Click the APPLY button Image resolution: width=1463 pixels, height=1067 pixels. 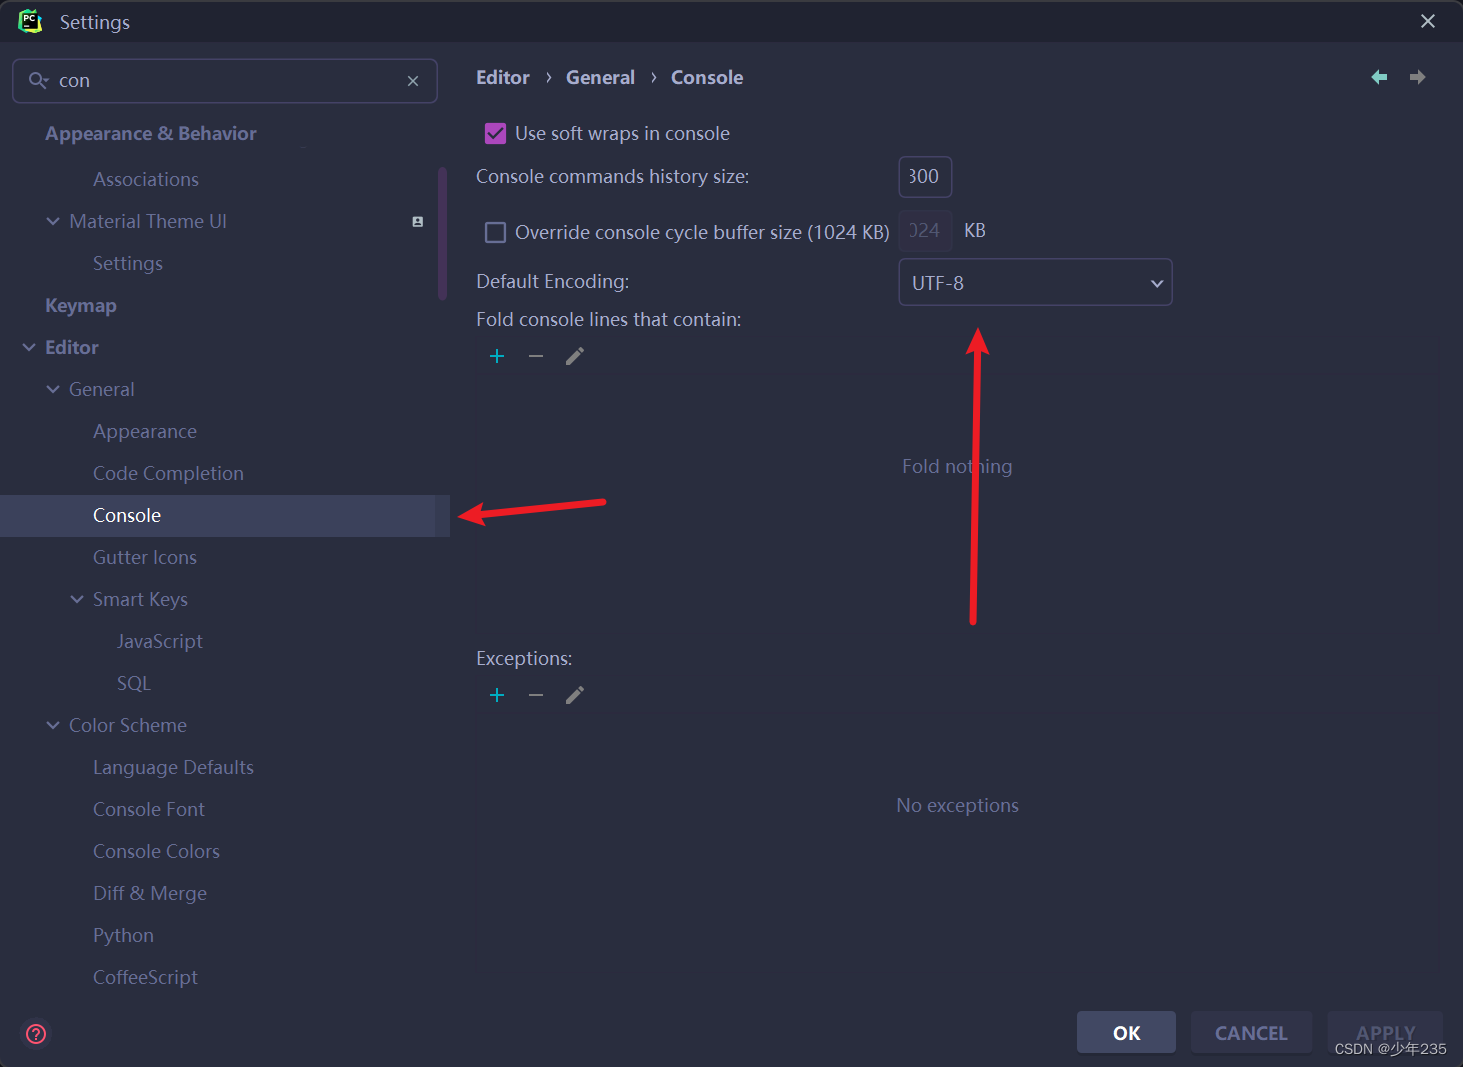coord(1385,1033)
